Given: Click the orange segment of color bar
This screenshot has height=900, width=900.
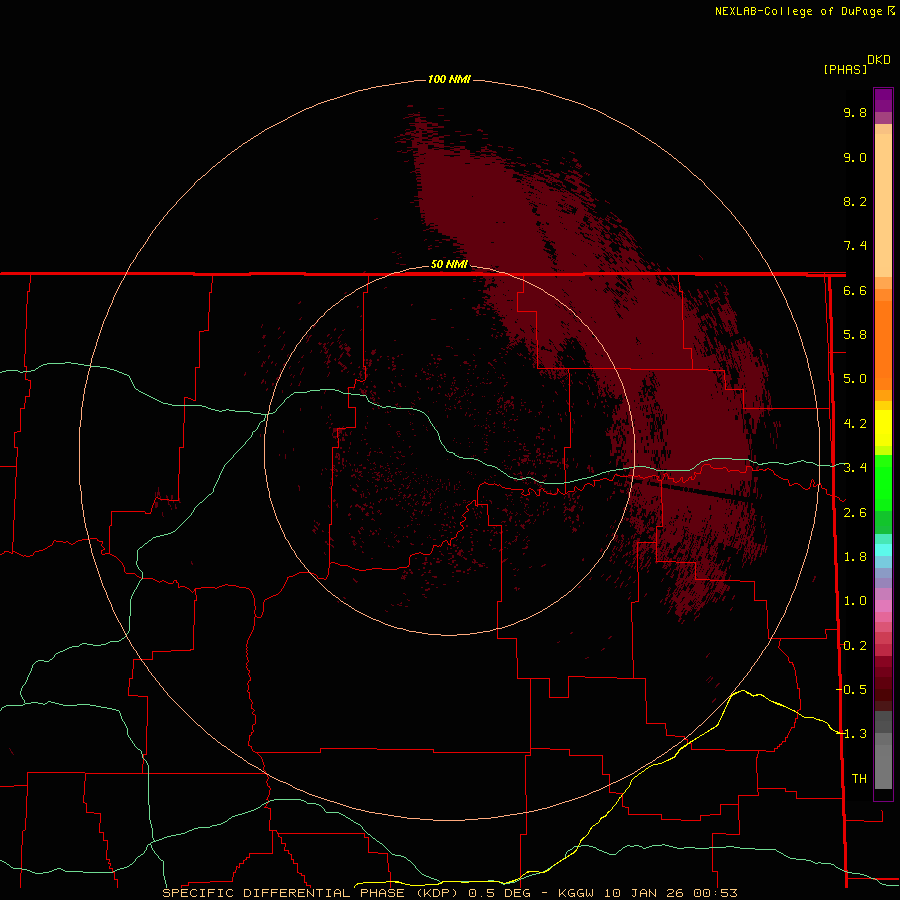Looking at the screenshot, I should coord(883,344).
